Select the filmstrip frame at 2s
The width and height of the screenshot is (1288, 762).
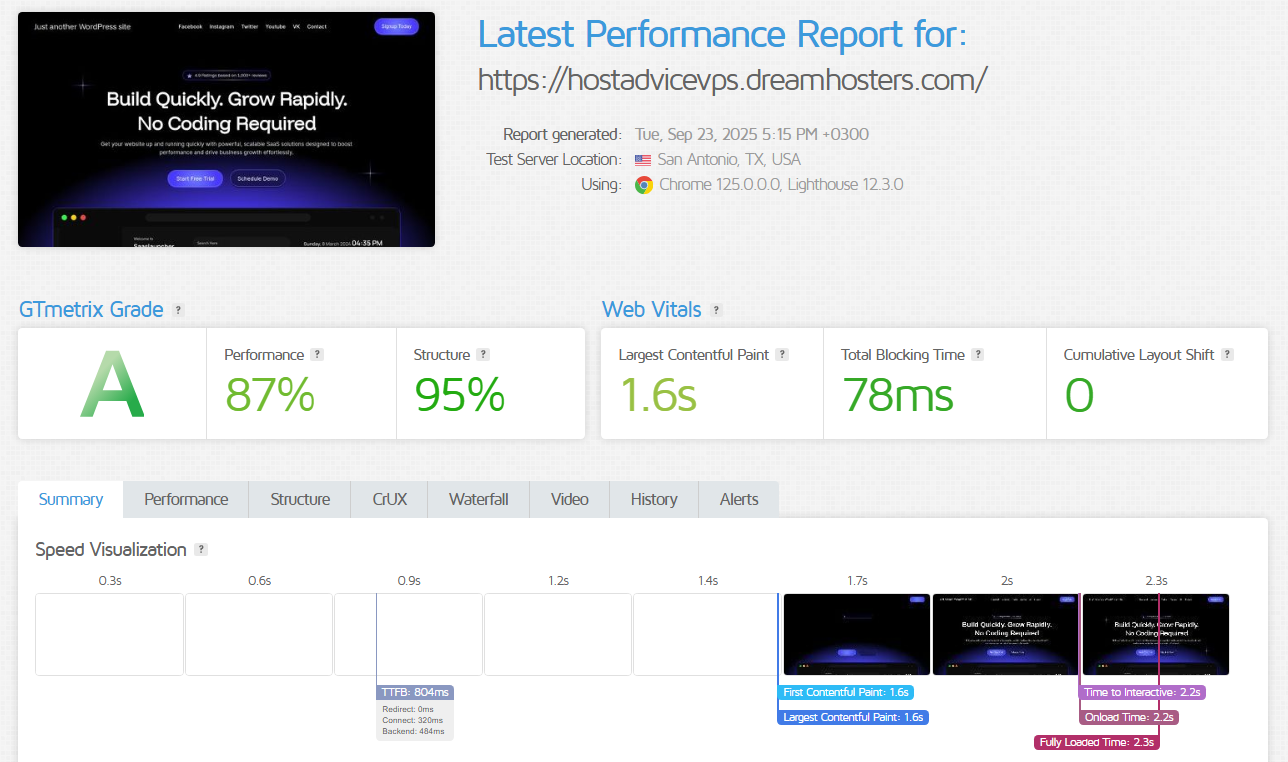pos(1006,634)
